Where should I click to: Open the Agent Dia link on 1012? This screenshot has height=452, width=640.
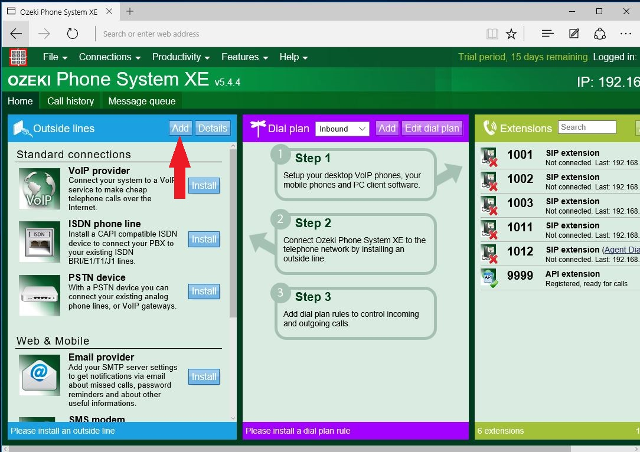click(621, 250)
